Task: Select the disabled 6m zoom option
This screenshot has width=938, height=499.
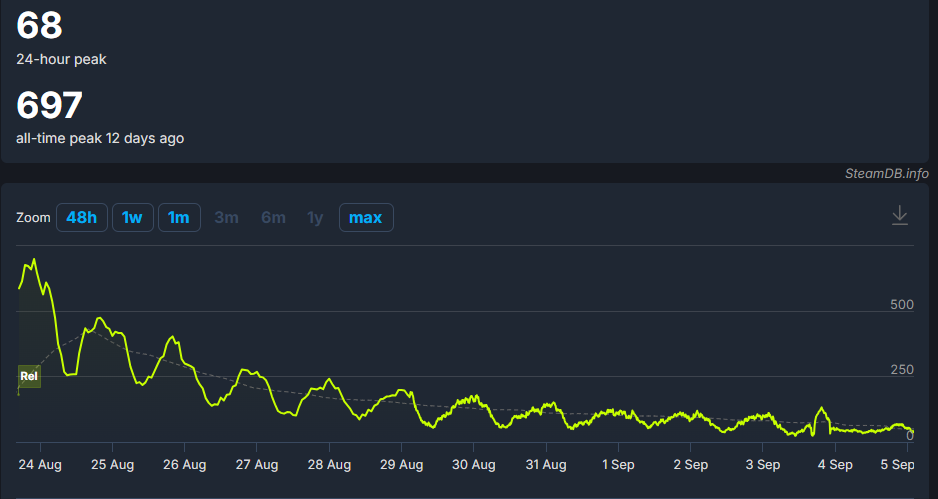Action: 273,217
